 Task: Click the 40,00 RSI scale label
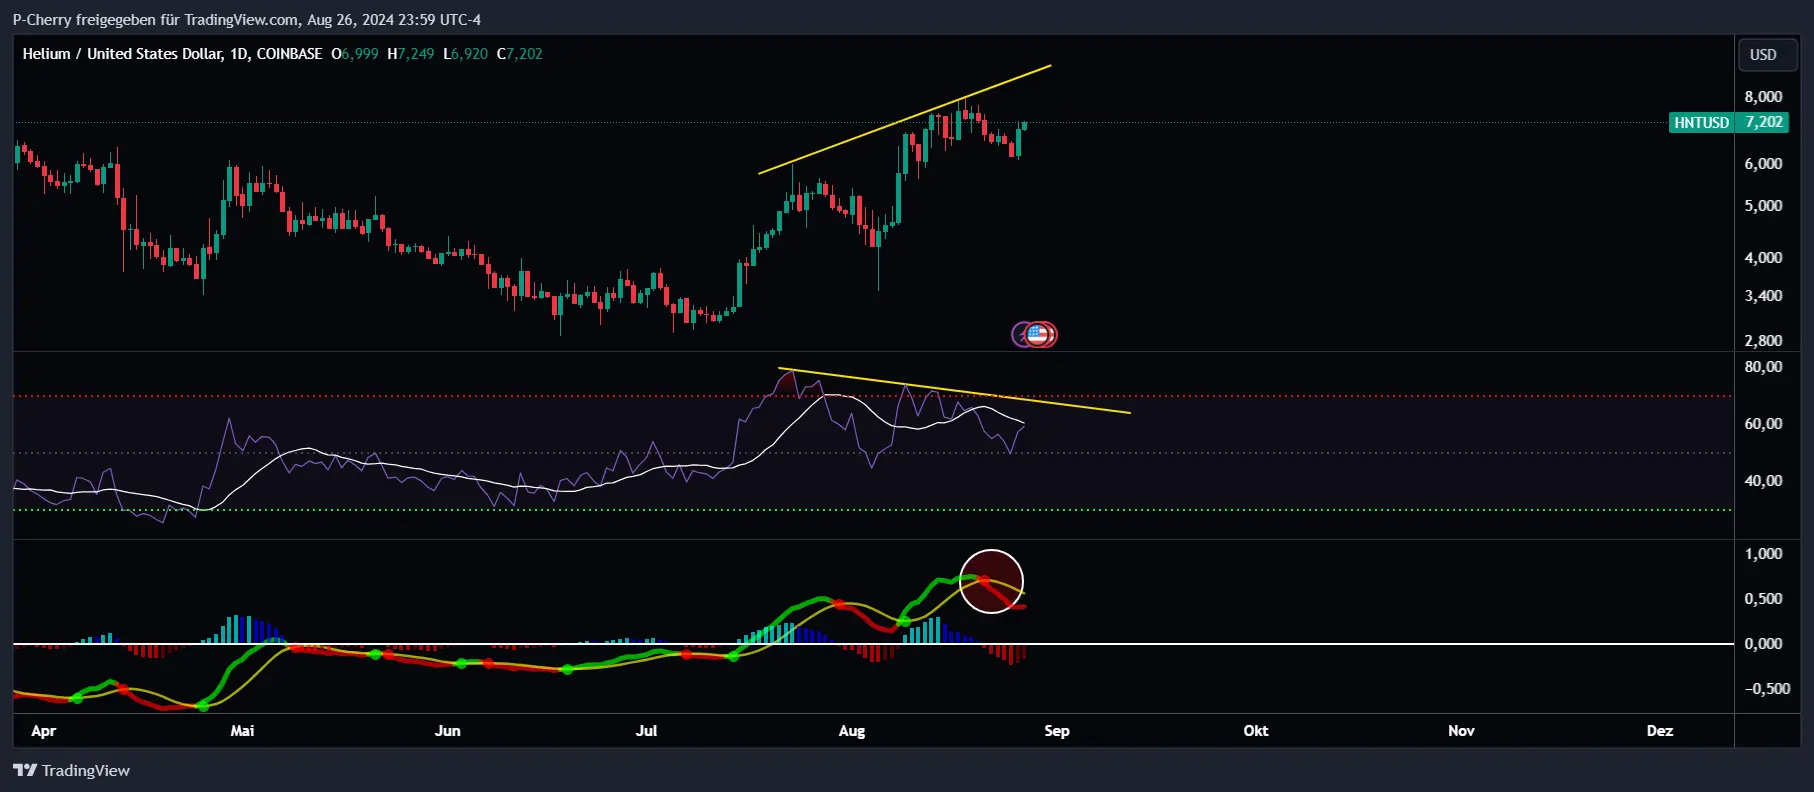coord(1763,481)
